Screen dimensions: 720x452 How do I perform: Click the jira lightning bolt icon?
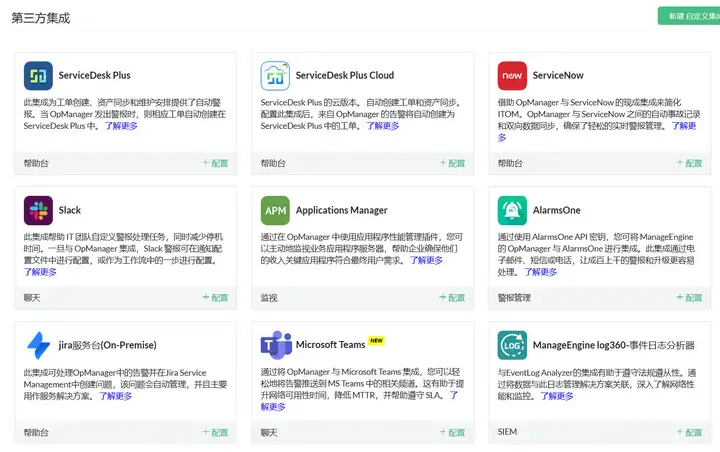click(39, 345)
